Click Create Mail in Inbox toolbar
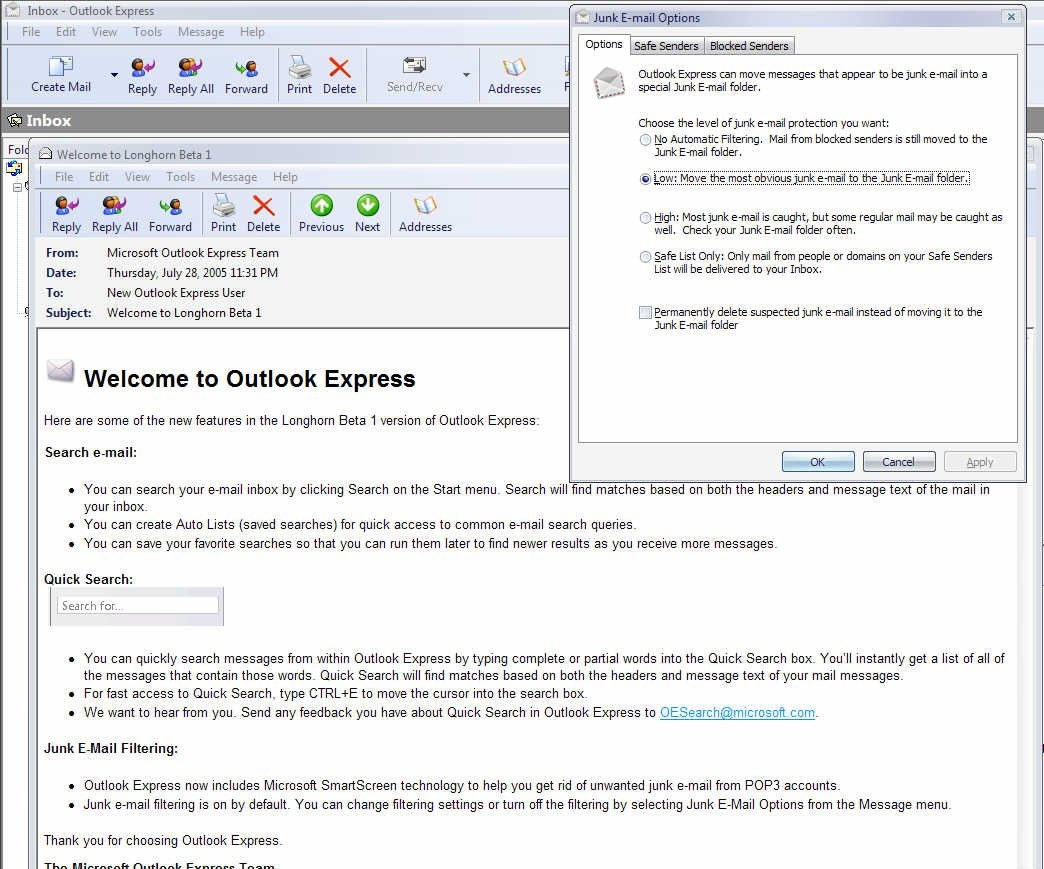1044x869 pixels. pos(61,75)
